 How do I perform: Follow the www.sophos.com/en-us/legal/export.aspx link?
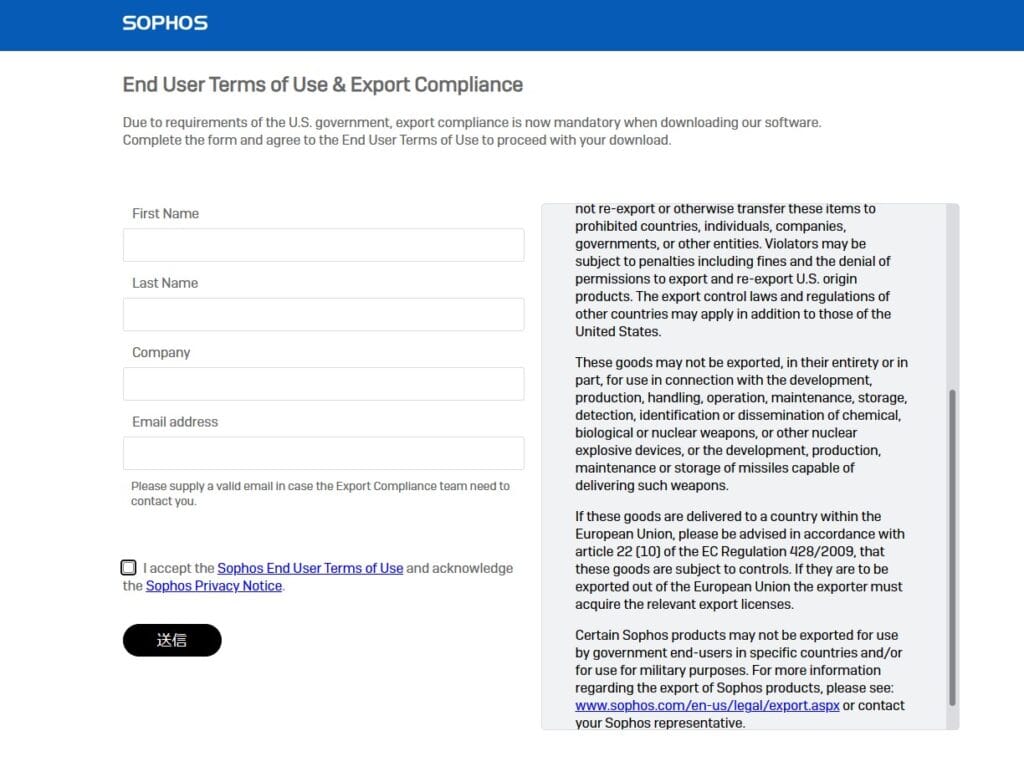click(x=707, y=705)
